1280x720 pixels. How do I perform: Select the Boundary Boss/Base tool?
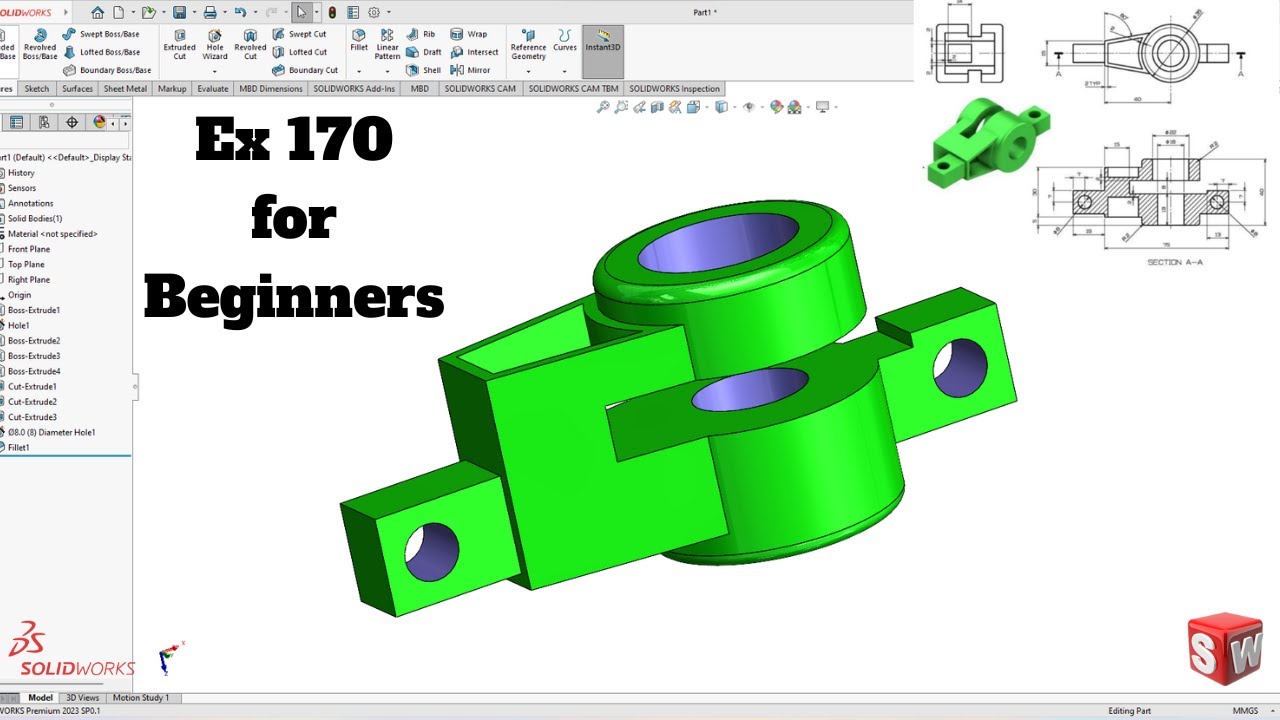(107, 70)
